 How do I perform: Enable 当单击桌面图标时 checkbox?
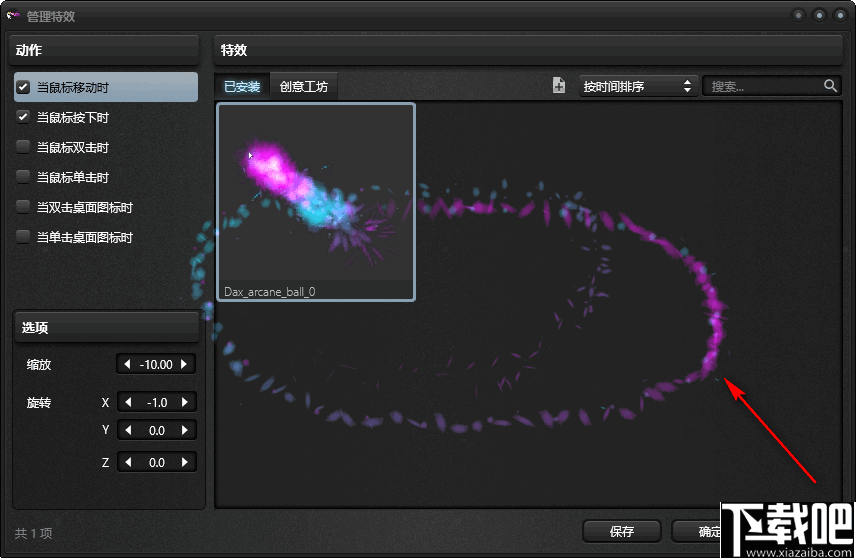[23, 237]
